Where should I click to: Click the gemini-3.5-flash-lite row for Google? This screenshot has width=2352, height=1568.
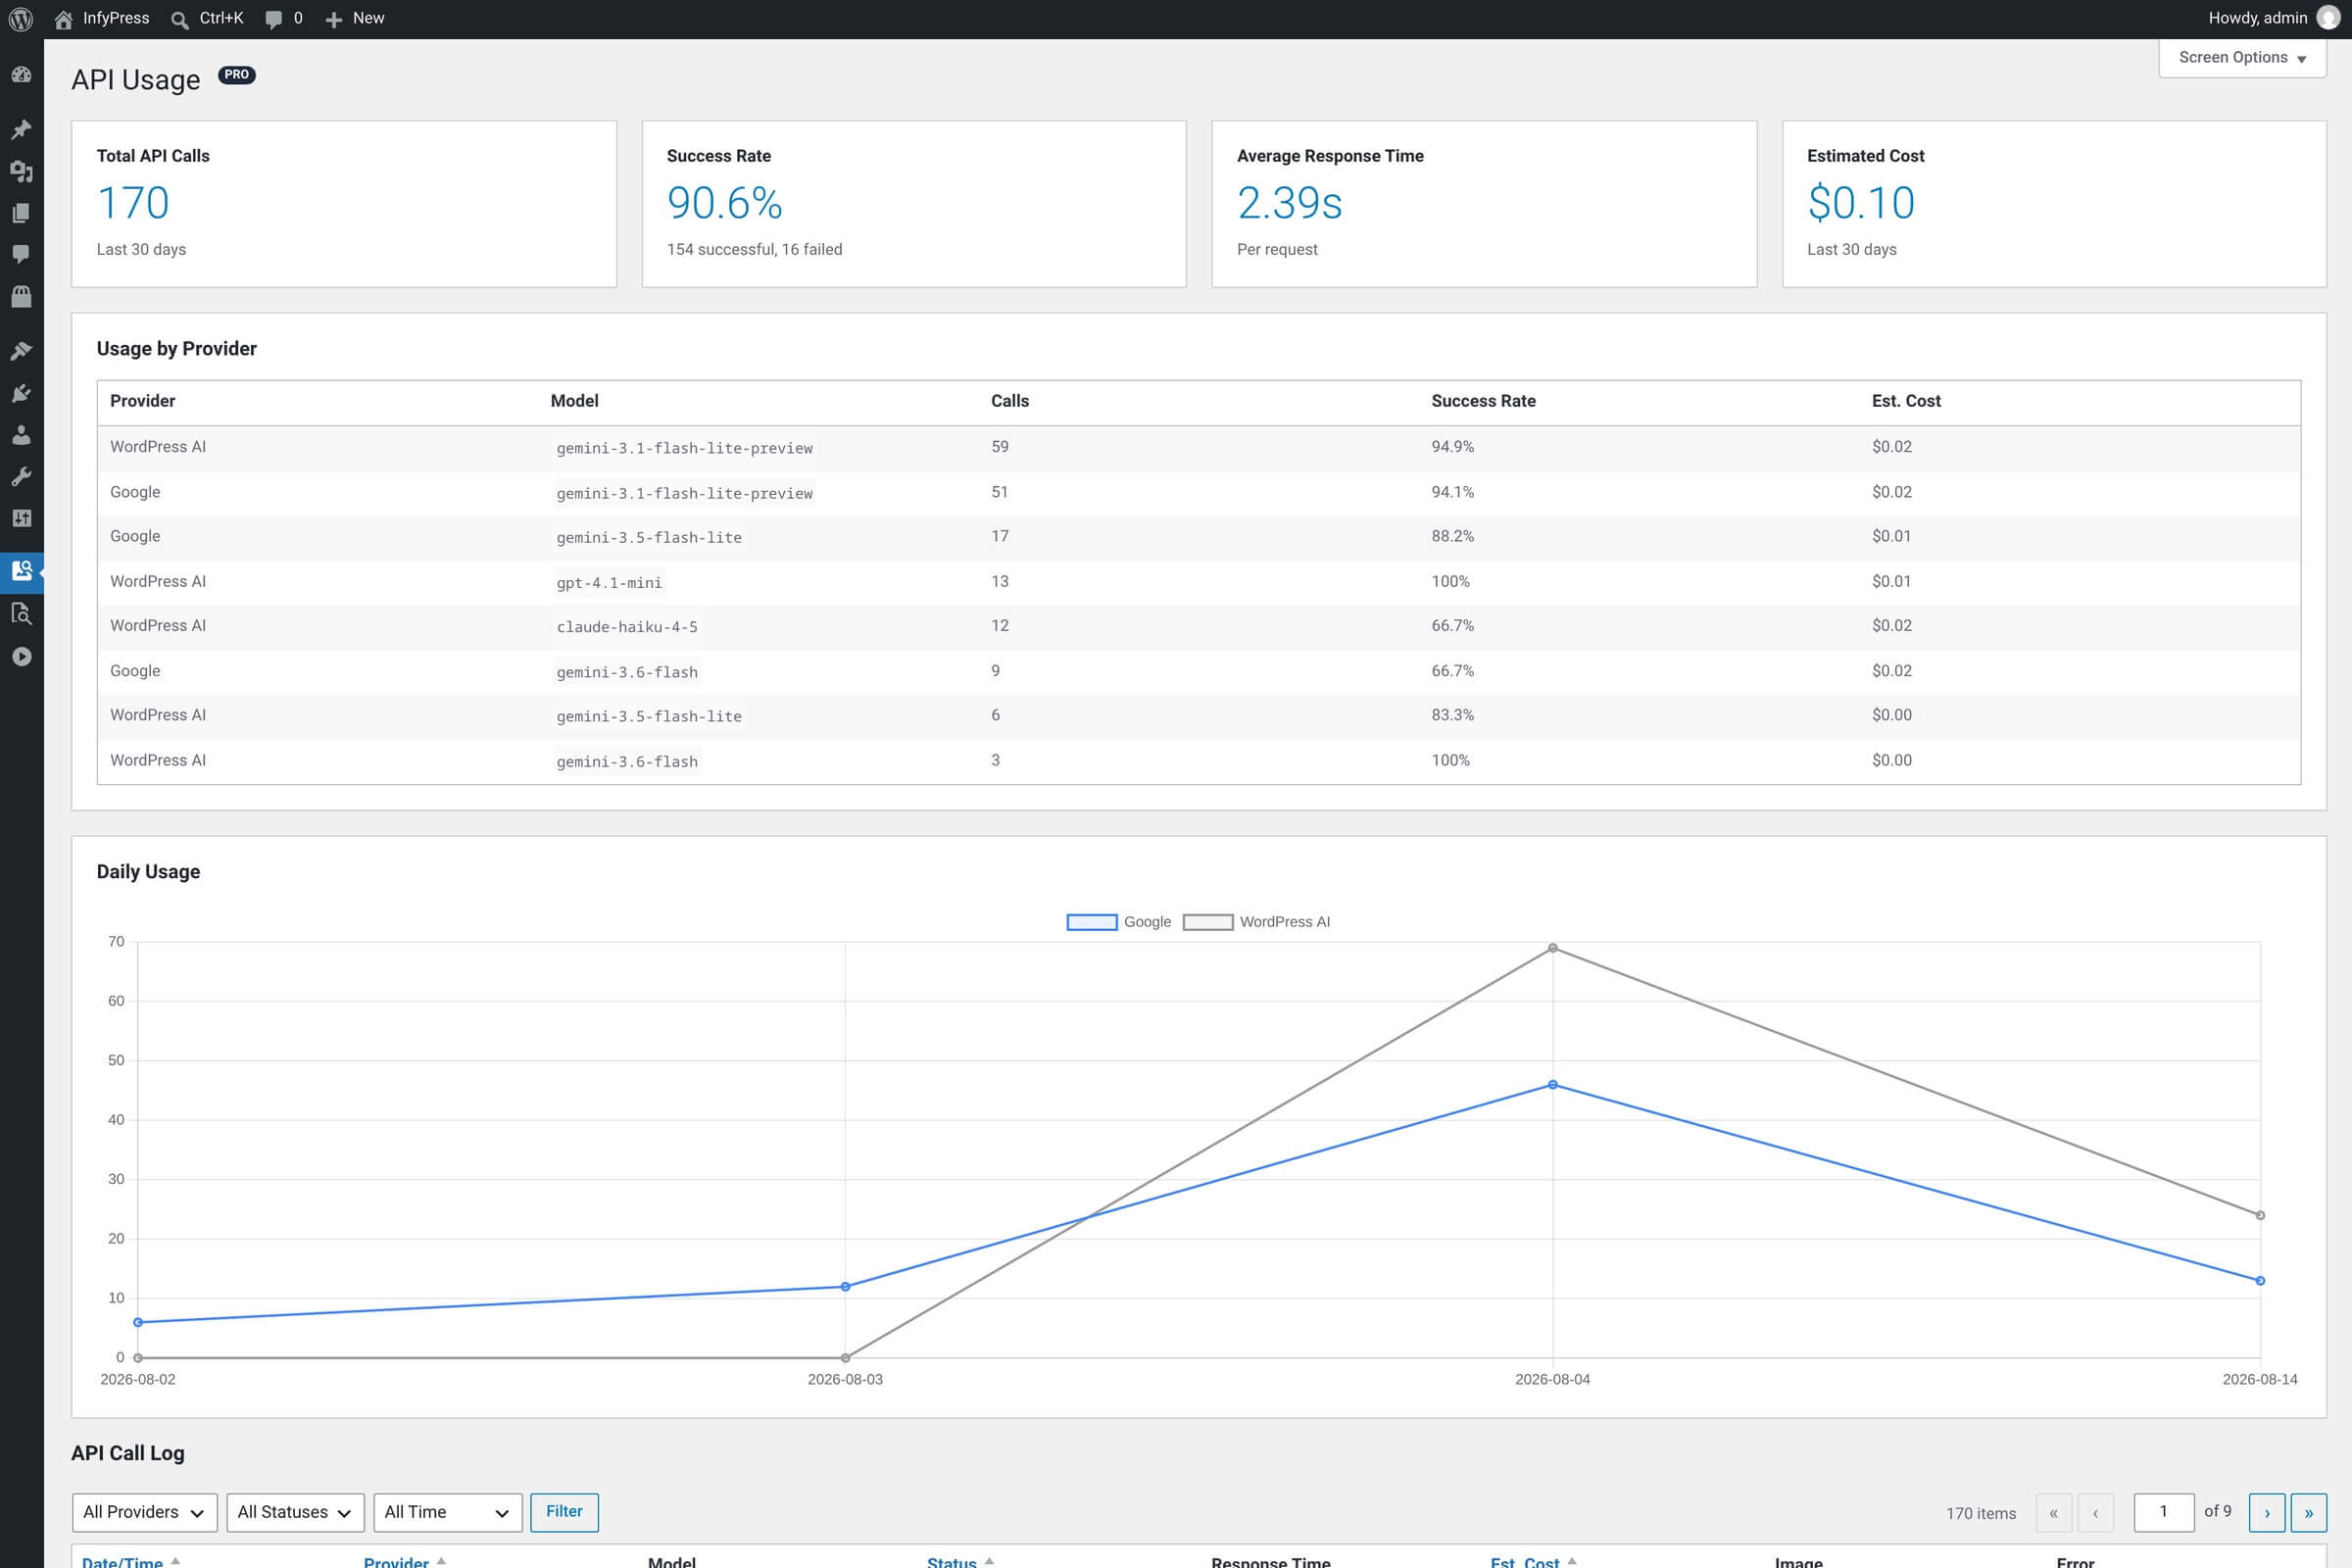pyautogui.click(x=1198, y=537)
